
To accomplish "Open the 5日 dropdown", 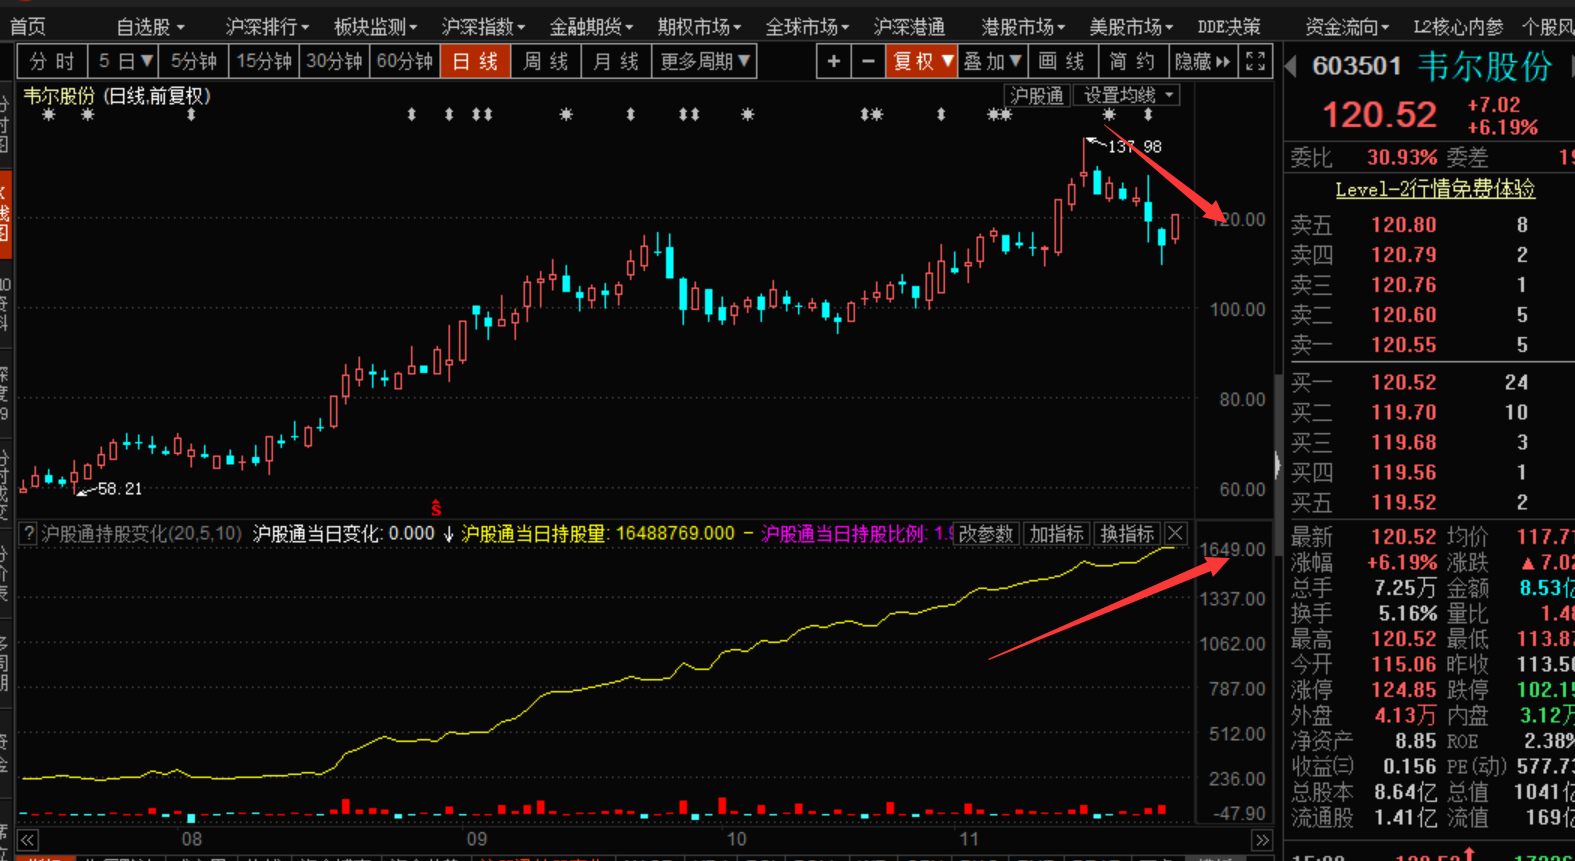I will pyautogui.click(x=123, y=62).
